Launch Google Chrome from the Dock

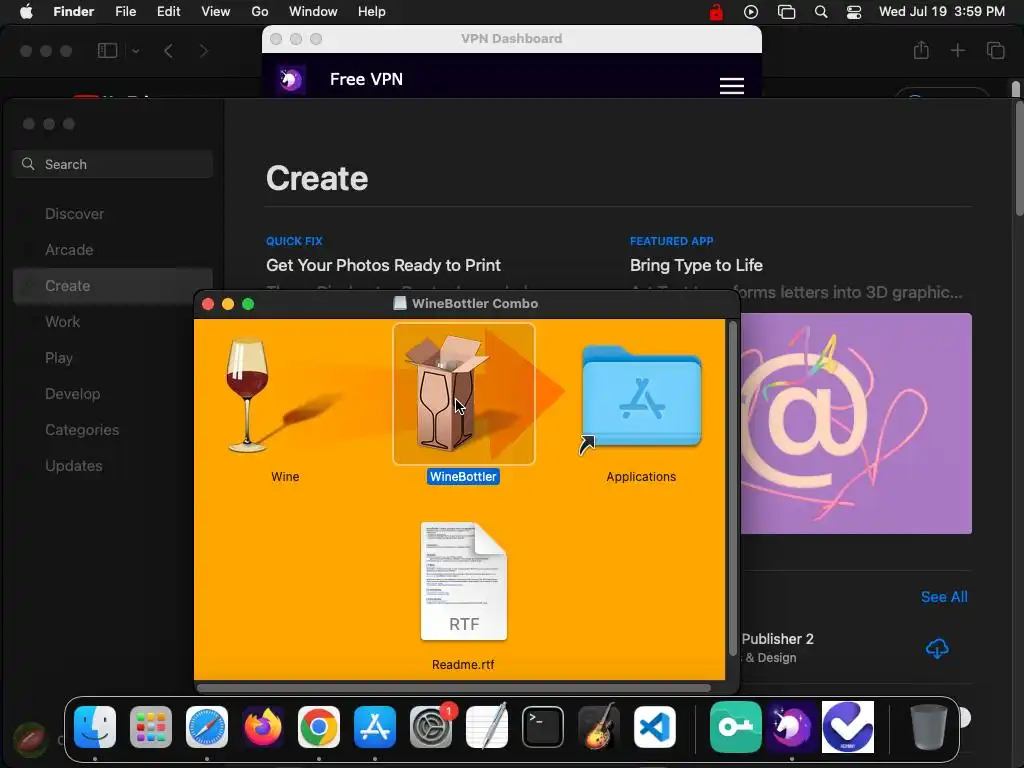pos(319,727)
